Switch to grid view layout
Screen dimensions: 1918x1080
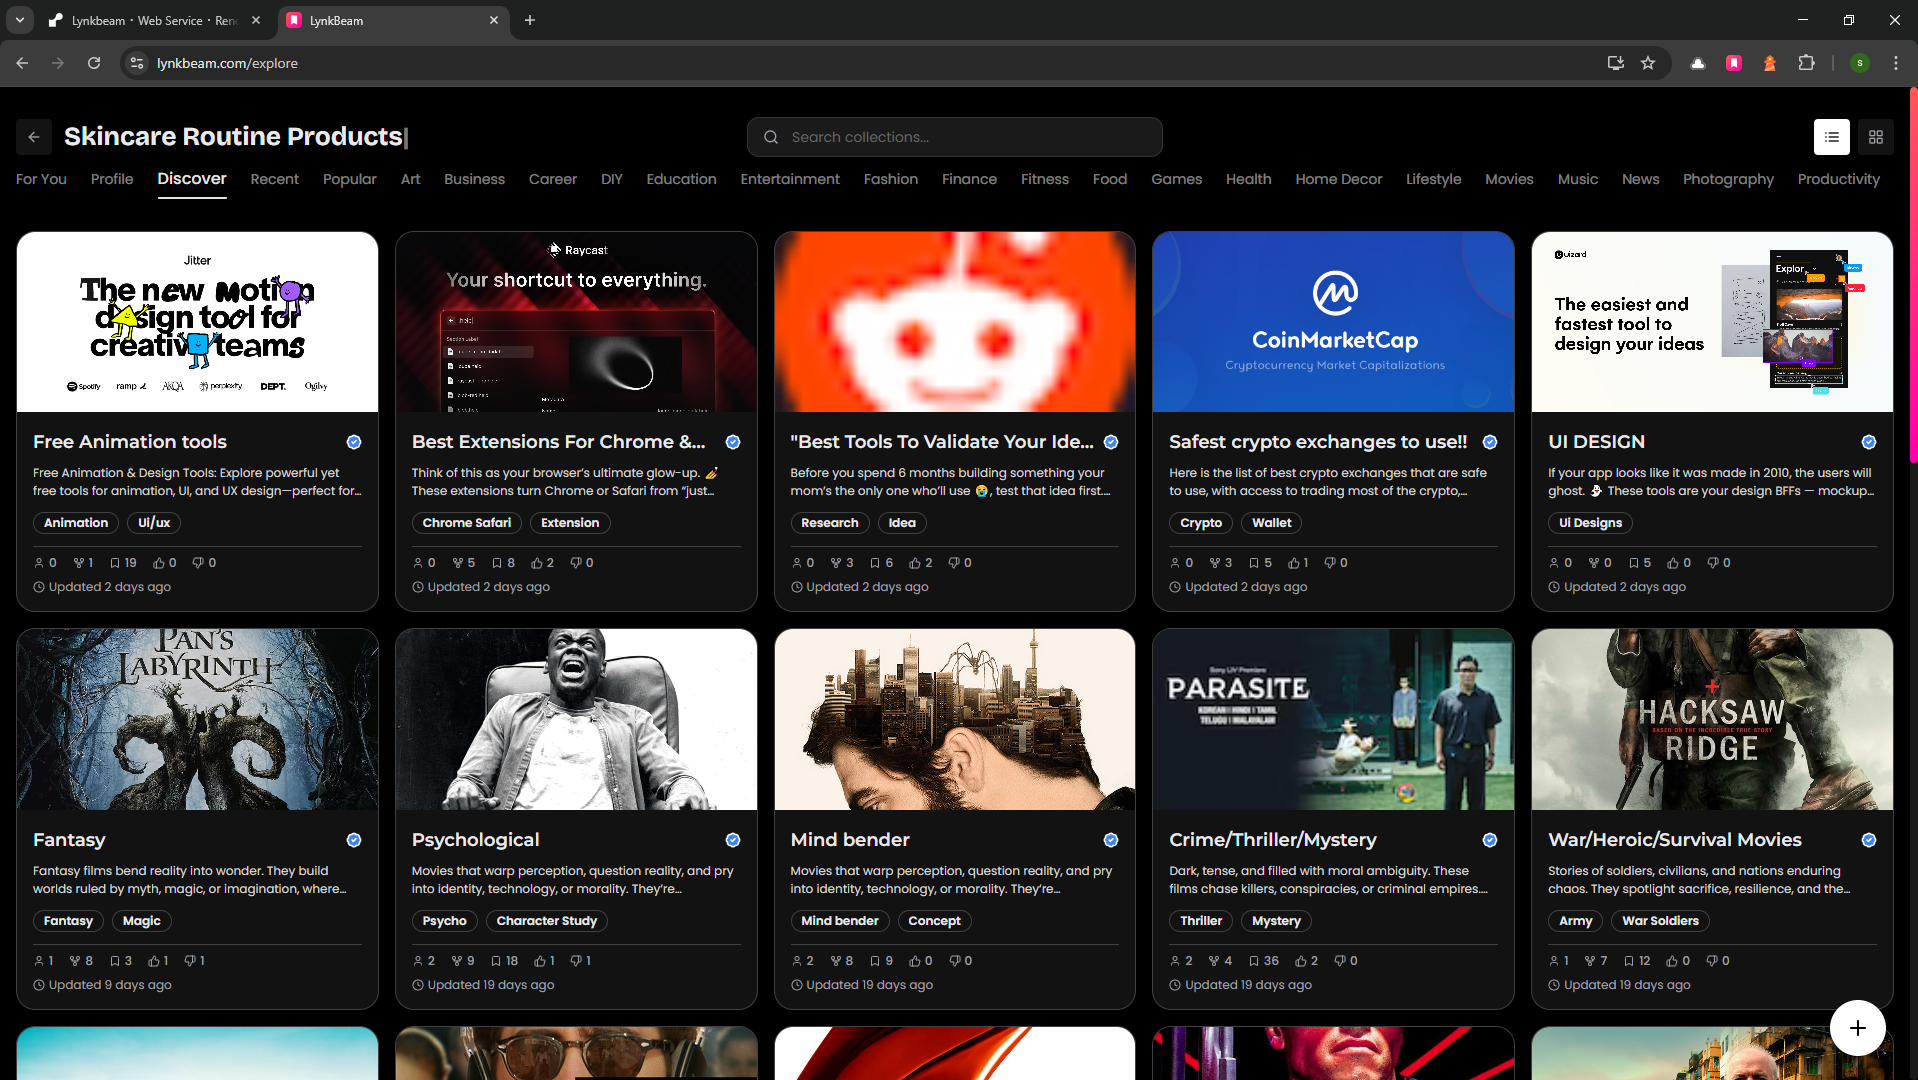(1876, 137)
